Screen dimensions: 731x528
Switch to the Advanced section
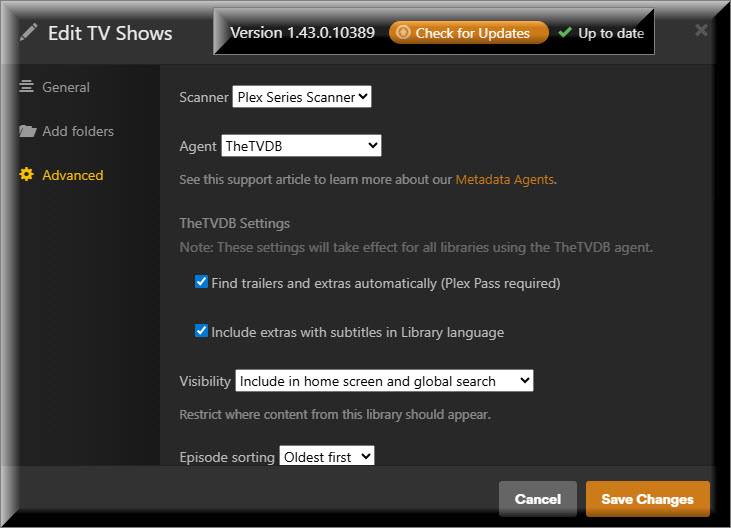[x=73, y=175]
